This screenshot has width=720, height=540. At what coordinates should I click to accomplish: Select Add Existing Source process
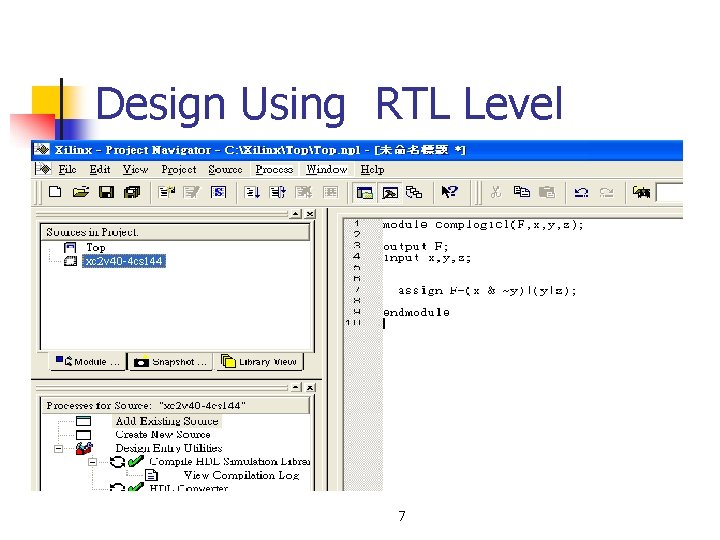[167, 421]
